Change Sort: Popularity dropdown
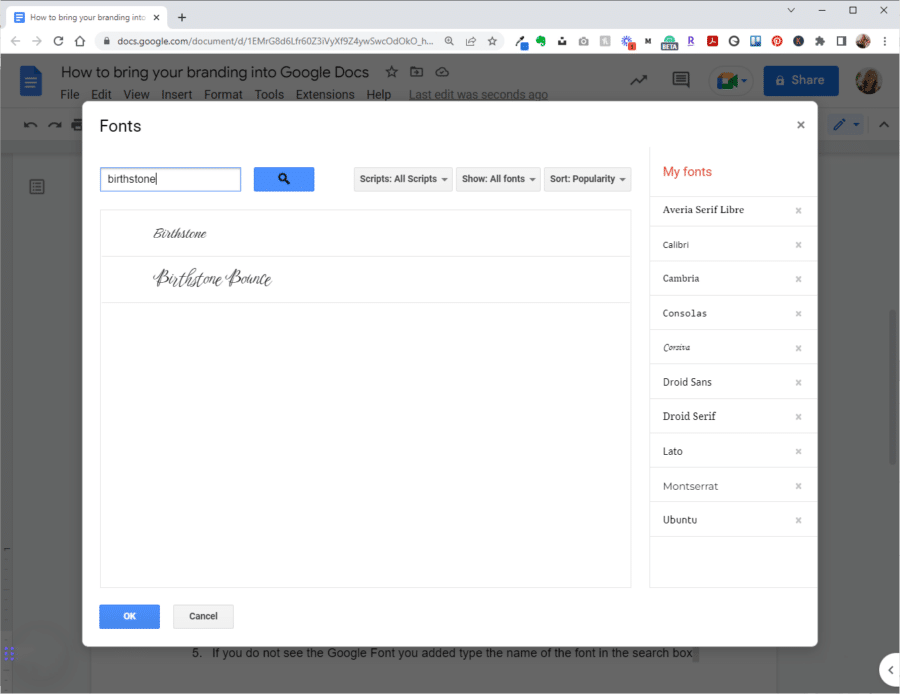 coord(587,179)
